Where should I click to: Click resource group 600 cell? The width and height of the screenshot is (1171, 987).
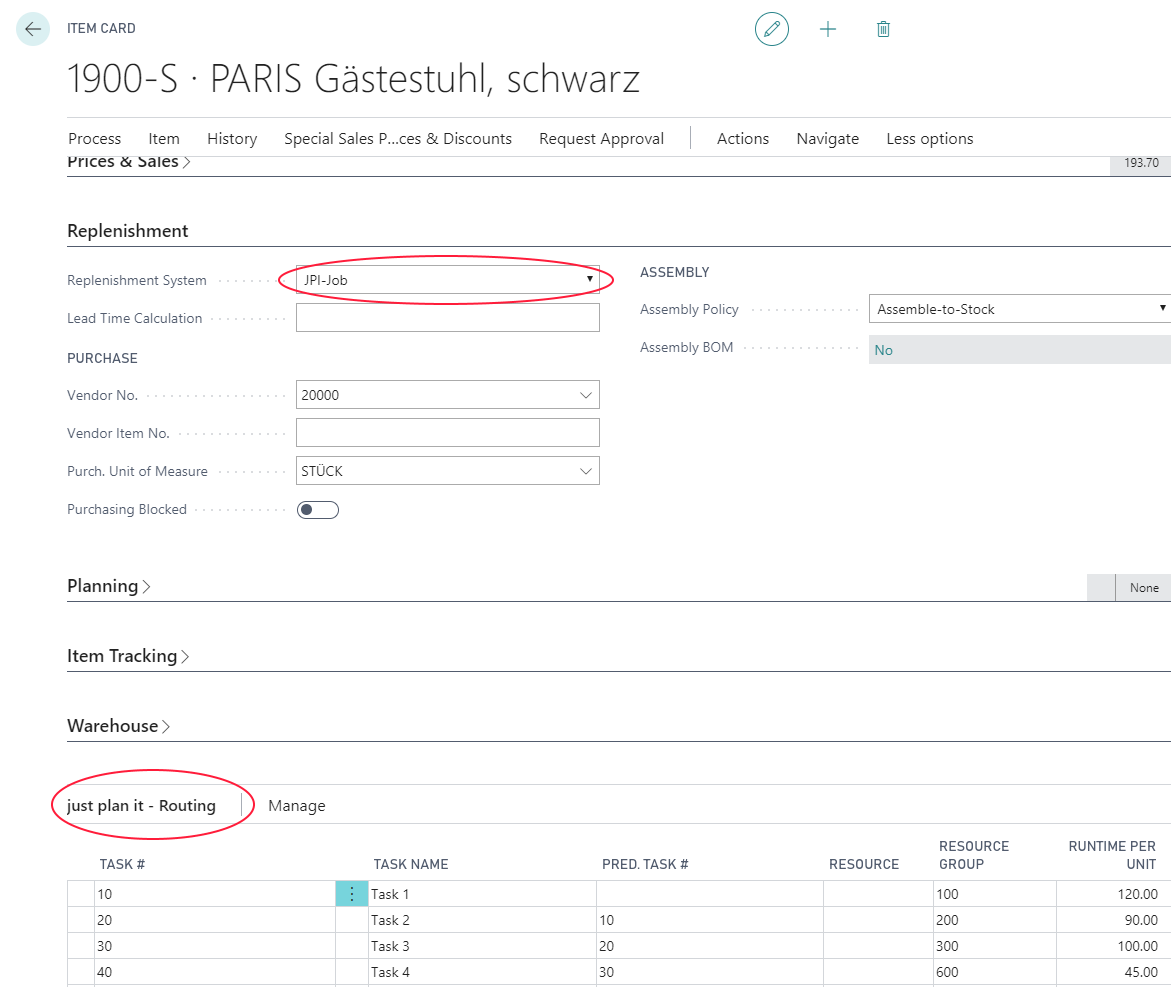pos(995,972)
